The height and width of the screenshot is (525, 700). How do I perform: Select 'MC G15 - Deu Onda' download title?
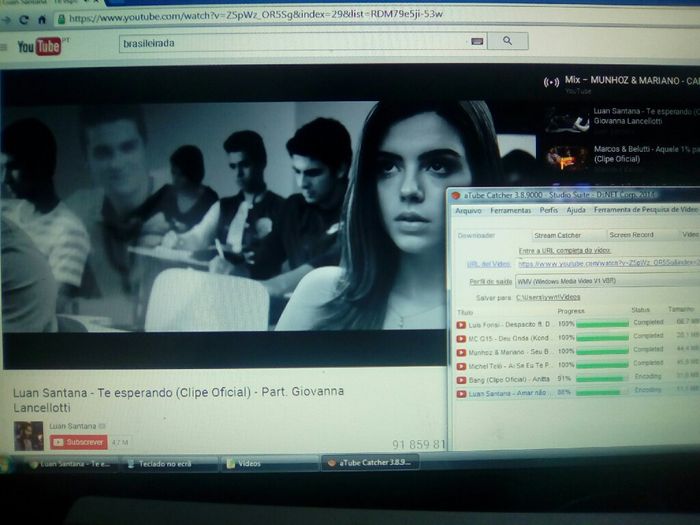pyautogui.click(x=508, y=338)
